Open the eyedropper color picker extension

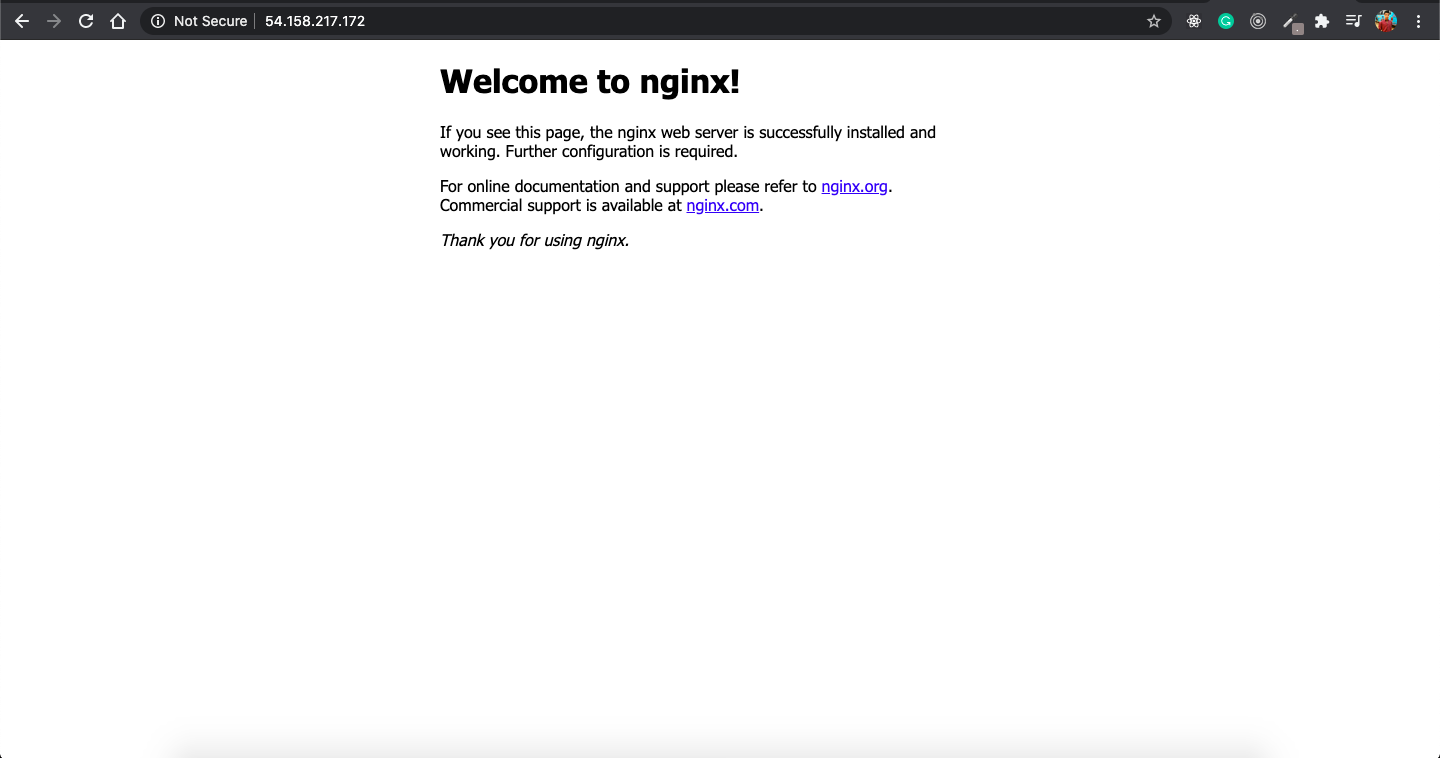1291,22
